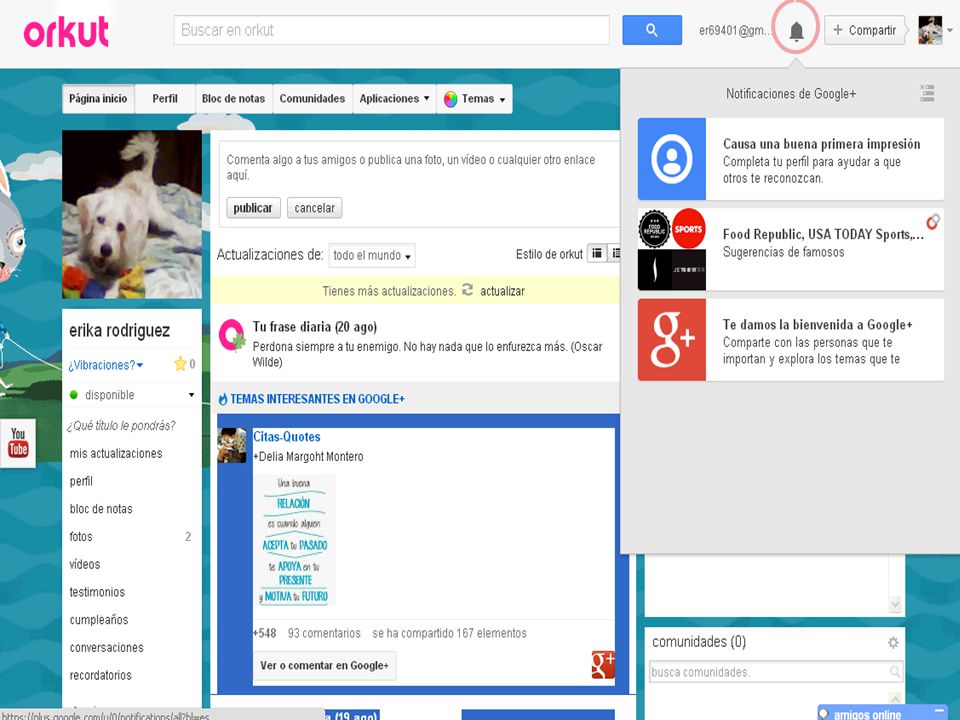The width and height of the screenshot is (960, 720).
Task: Click the dog profile photo
Action: 132,214
